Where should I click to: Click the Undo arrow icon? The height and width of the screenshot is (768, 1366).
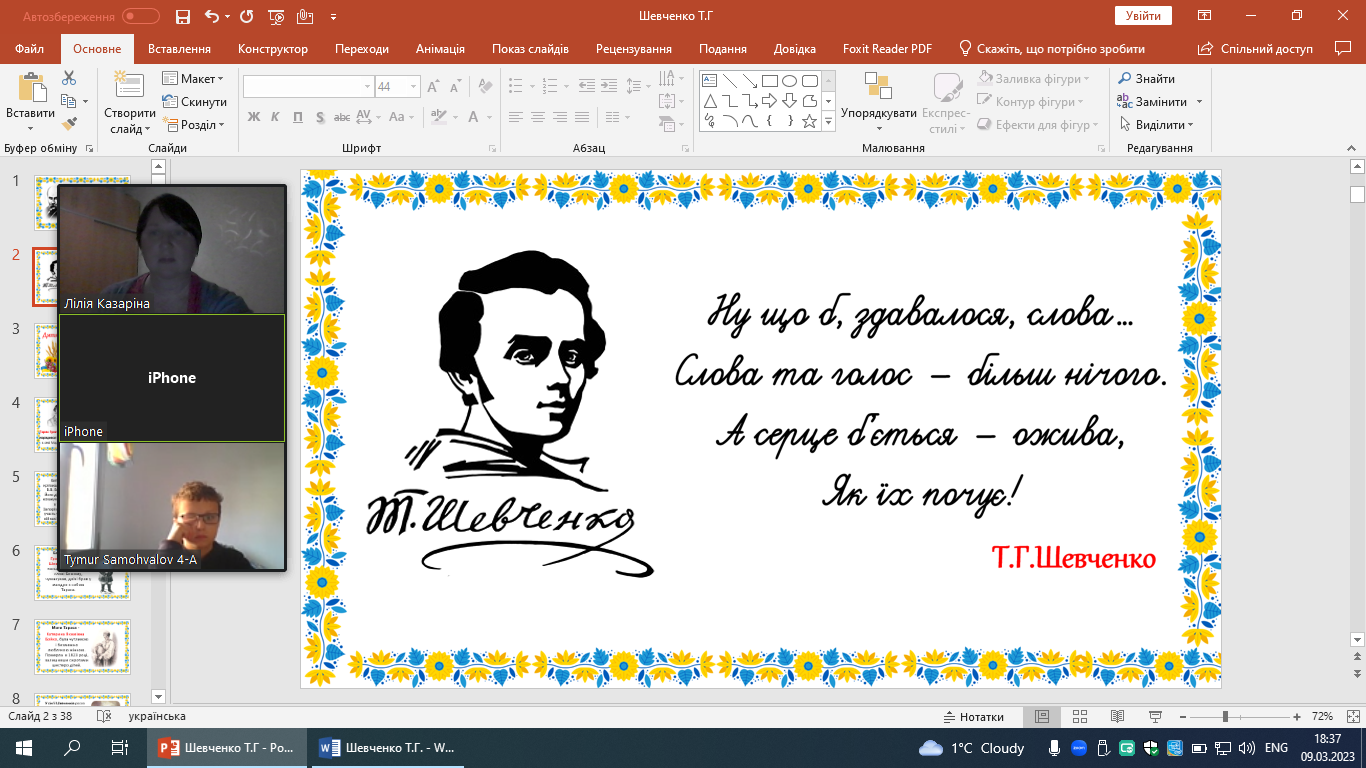click(x=211, y=17)
